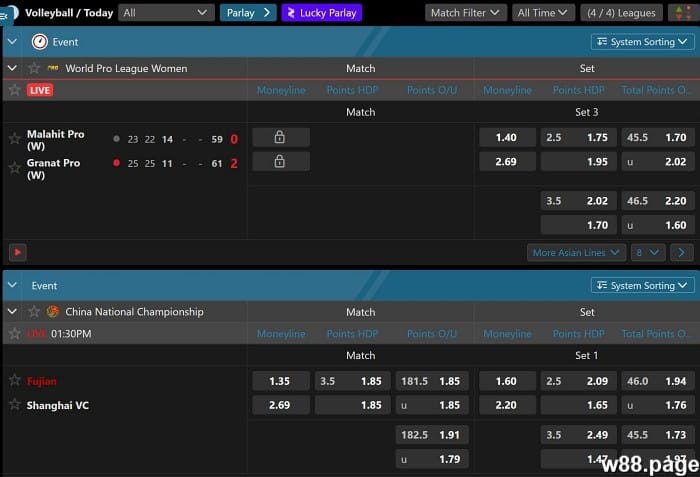Open the All Time dropdown
Image resolution: width=700 pixels, height=477 pixels.
(543, 13)
